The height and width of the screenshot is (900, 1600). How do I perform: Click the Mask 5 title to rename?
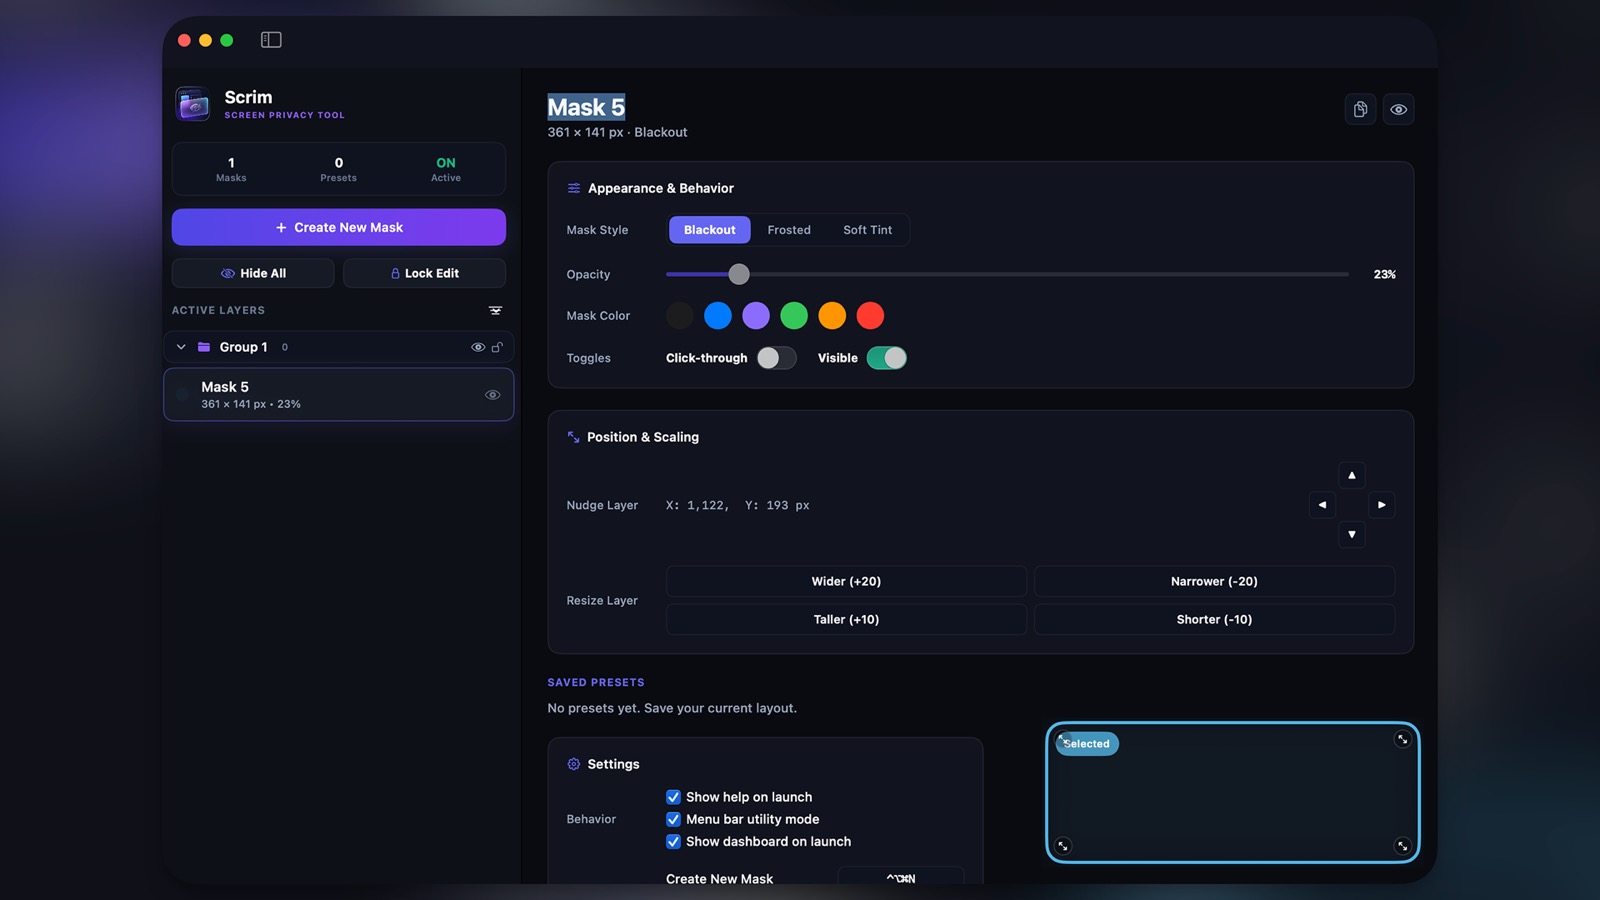click(586, 107)
